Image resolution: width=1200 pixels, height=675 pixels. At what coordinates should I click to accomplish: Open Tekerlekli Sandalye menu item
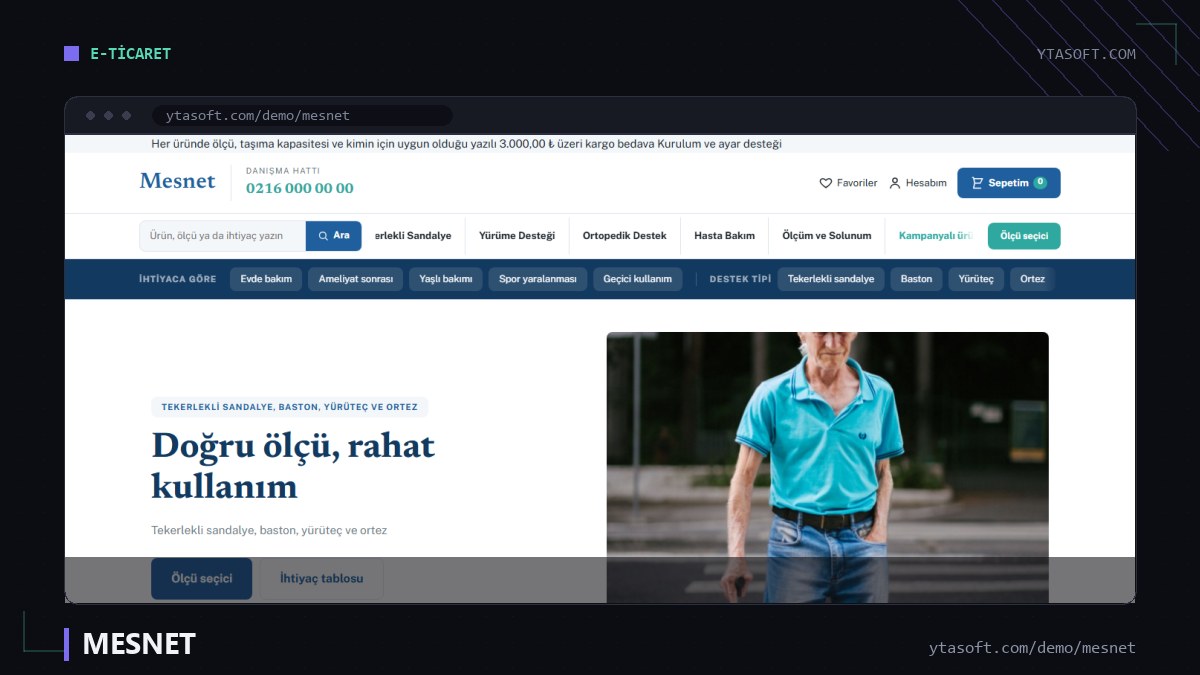413,236
